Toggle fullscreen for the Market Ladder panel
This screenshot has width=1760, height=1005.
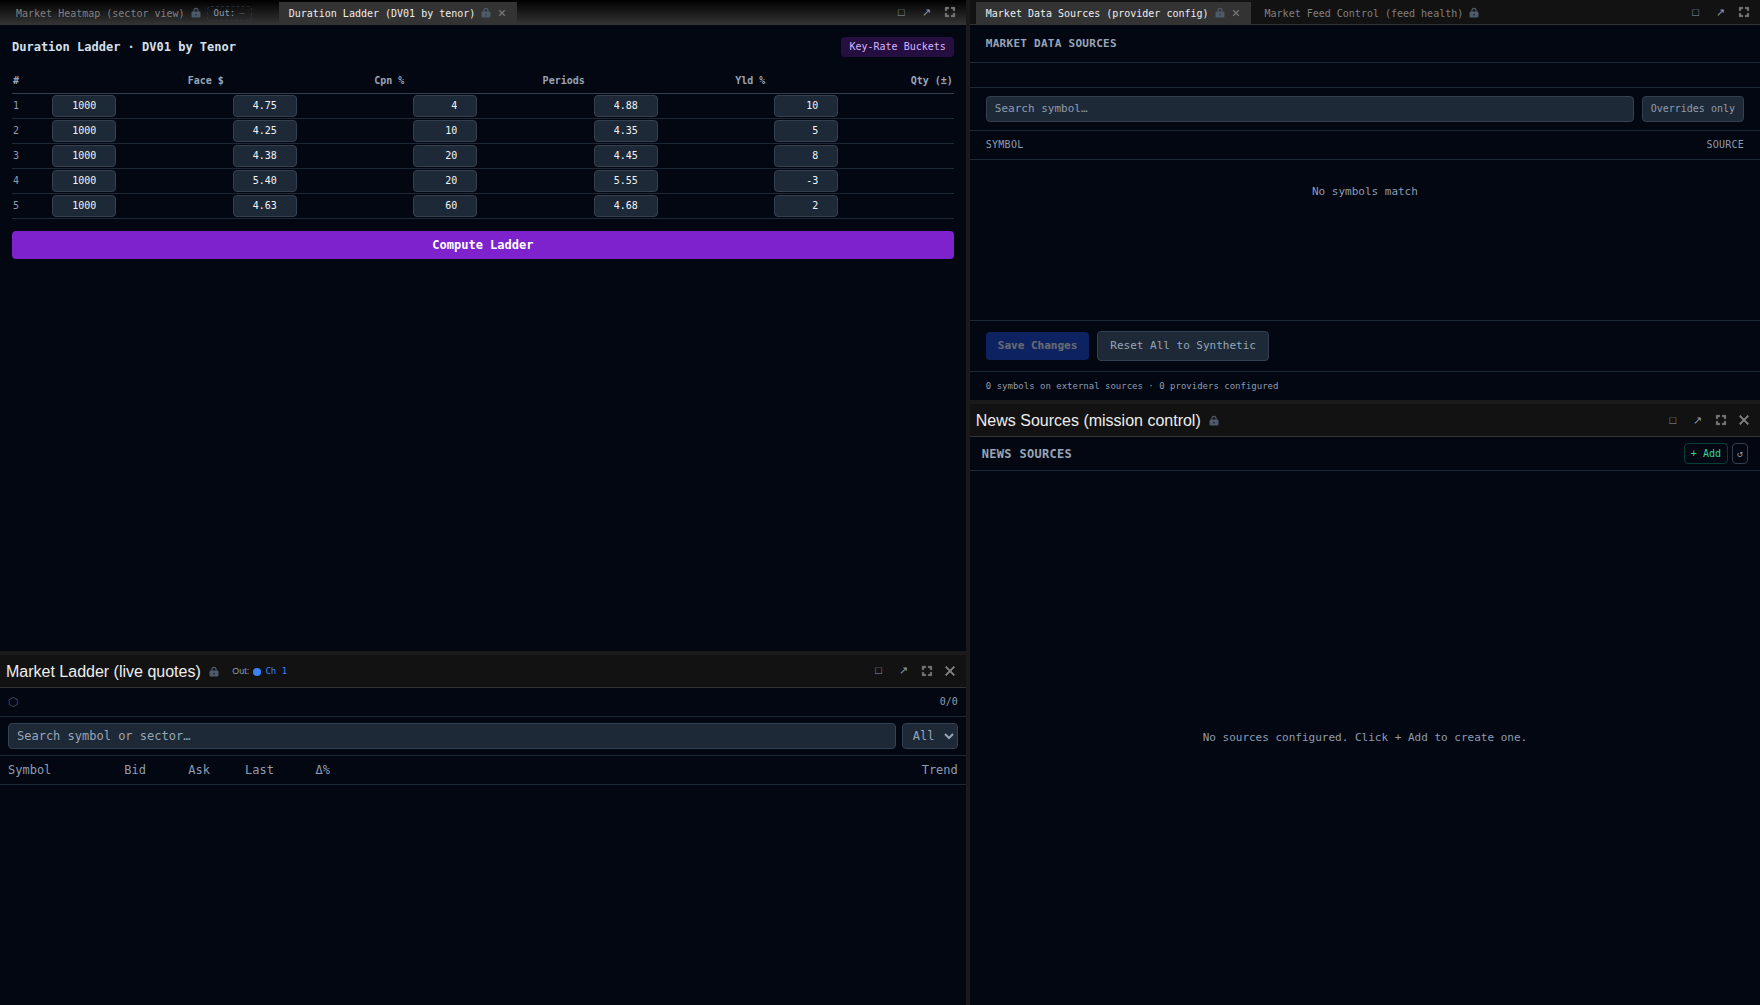click(927, 672)
